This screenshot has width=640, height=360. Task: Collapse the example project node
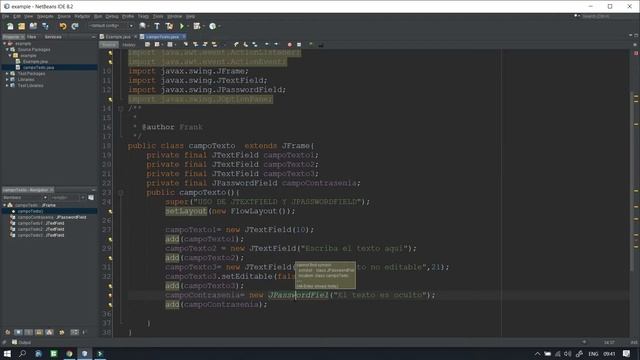(4, 44)
